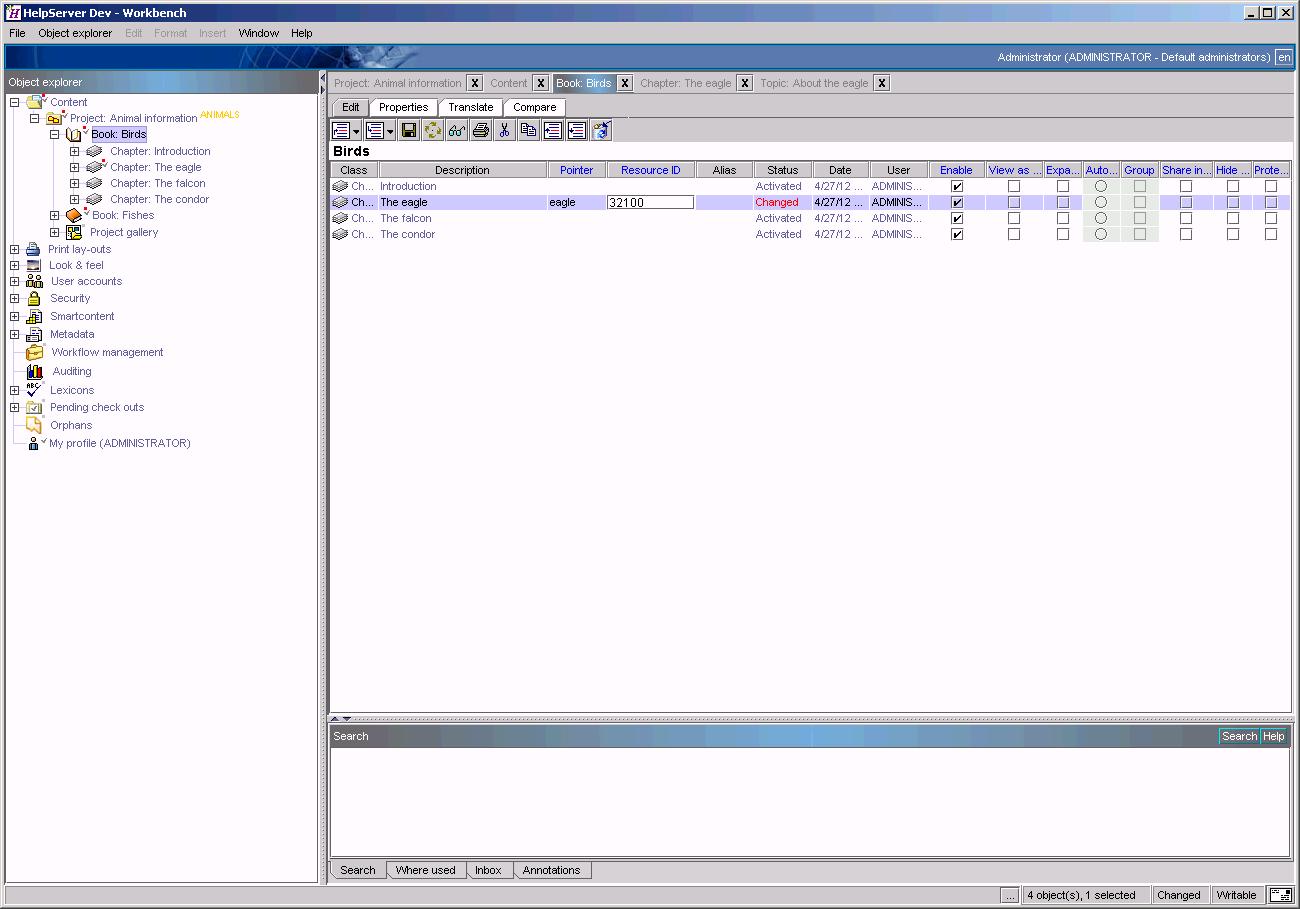The width and height of the screenshot is (1300, 909).
Task: Preview using the eyeglasses icon
Action: click(457, 130)
